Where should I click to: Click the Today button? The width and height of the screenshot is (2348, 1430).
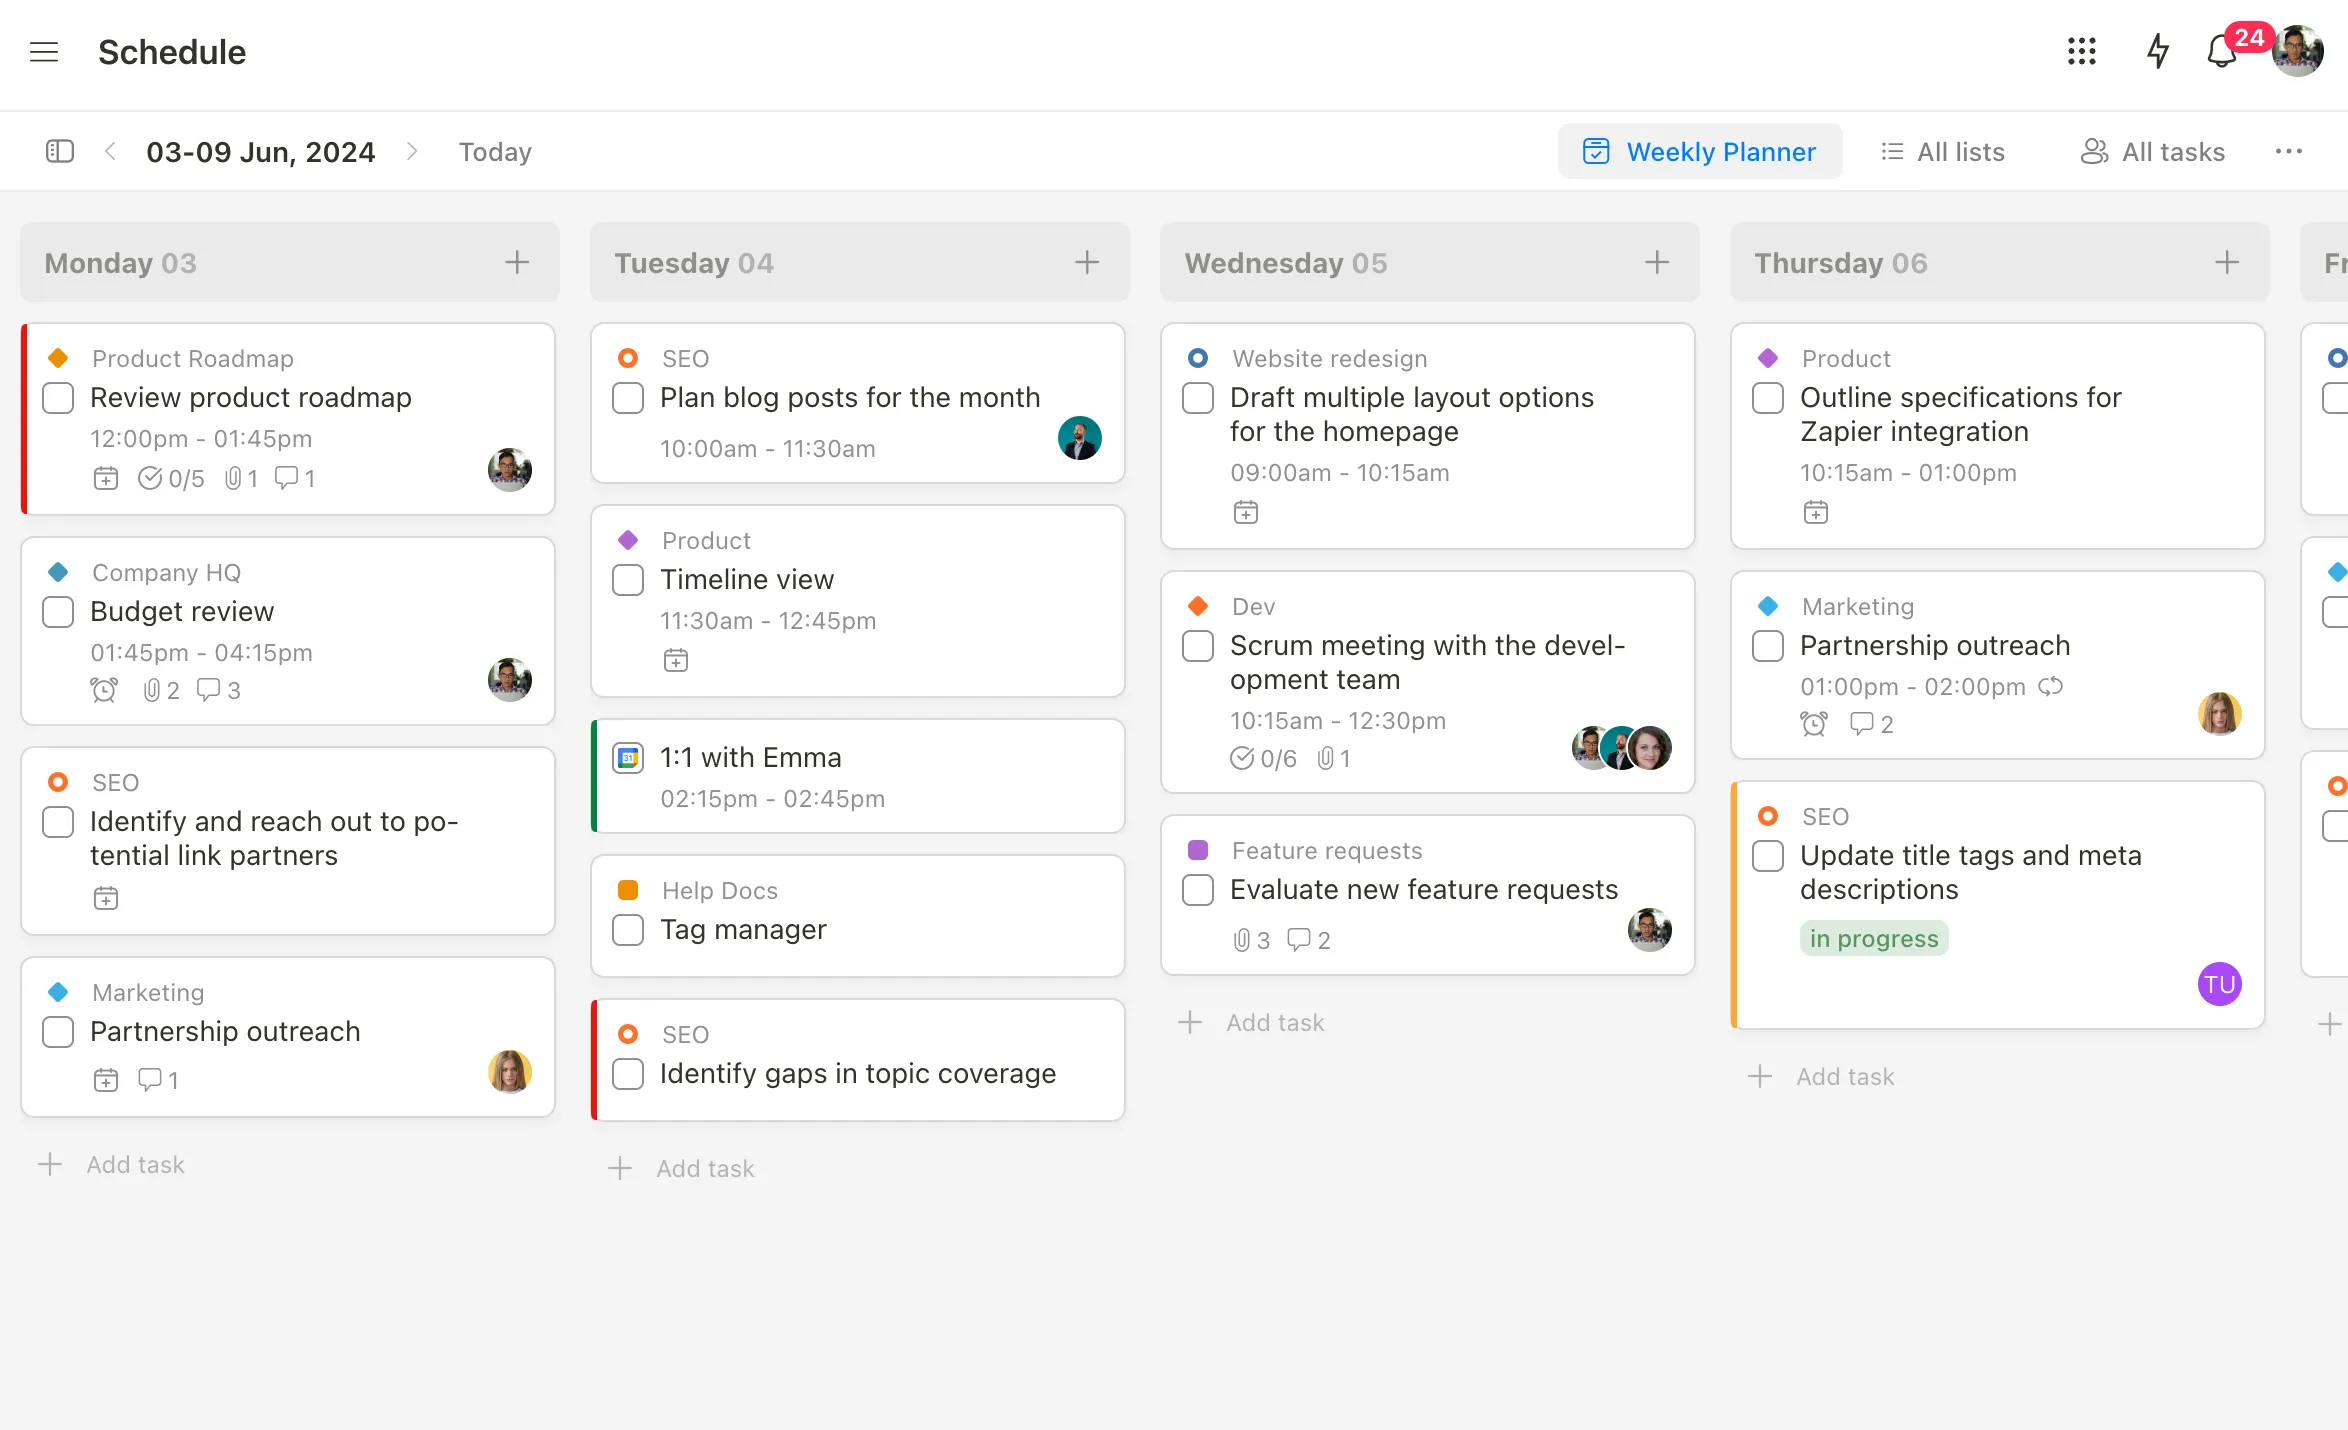(494, 151)
